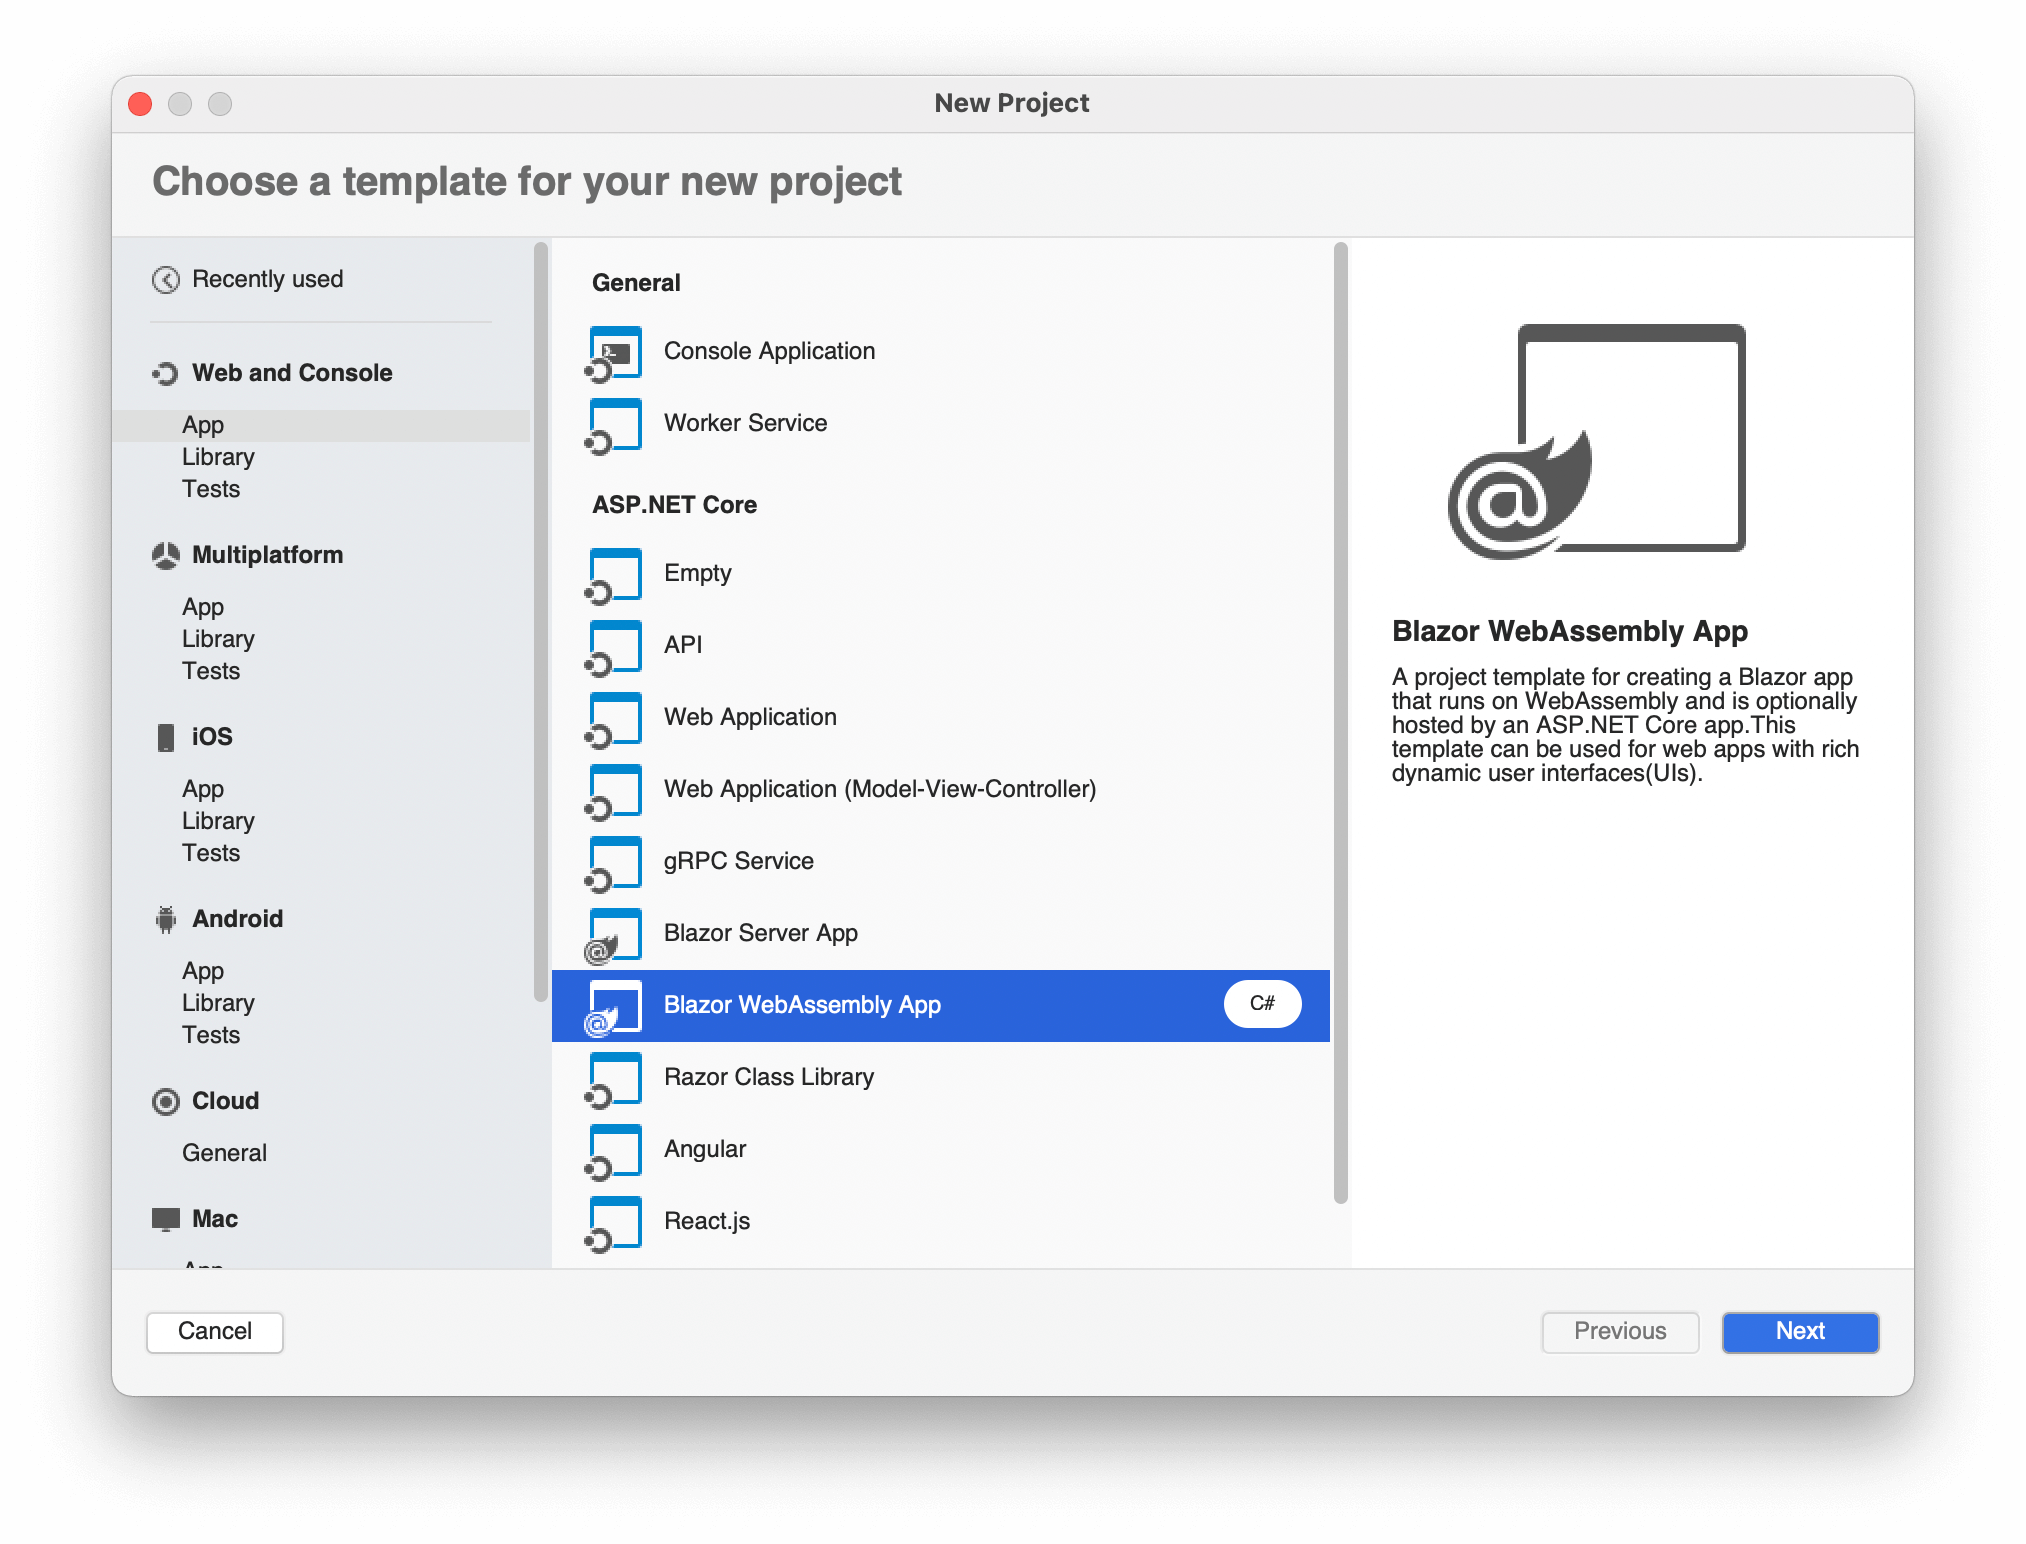Click the Cloud category icon
This screenshot has width=2026, height=1544.
165,1102
